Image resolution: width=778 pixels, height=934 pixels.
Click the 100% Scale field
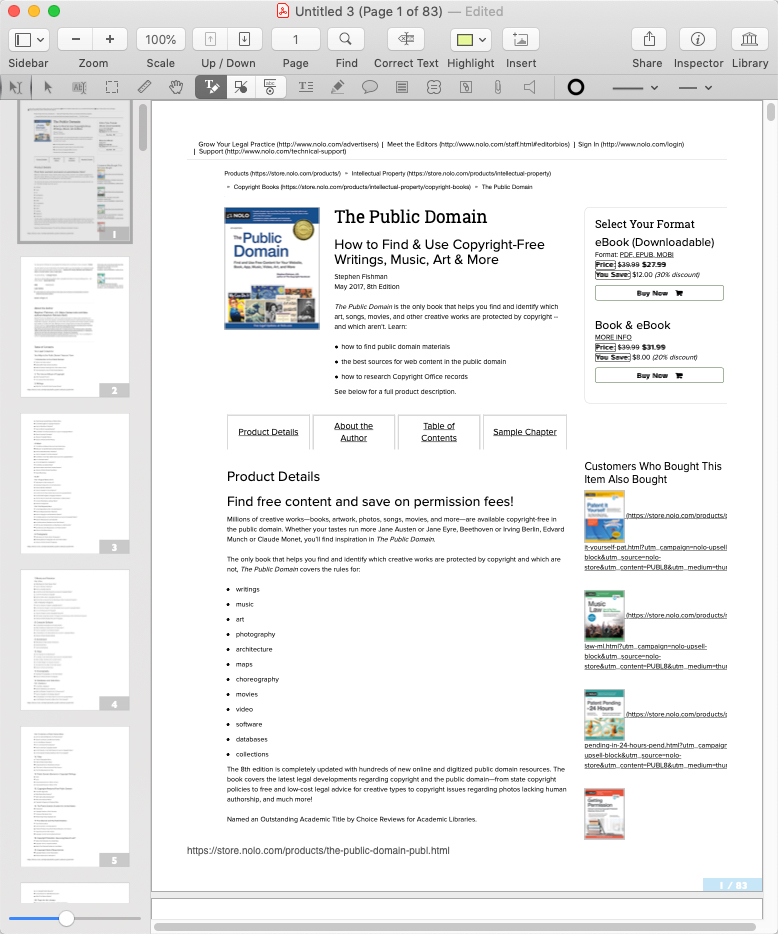pyautogui.click(x=161, y=39)
